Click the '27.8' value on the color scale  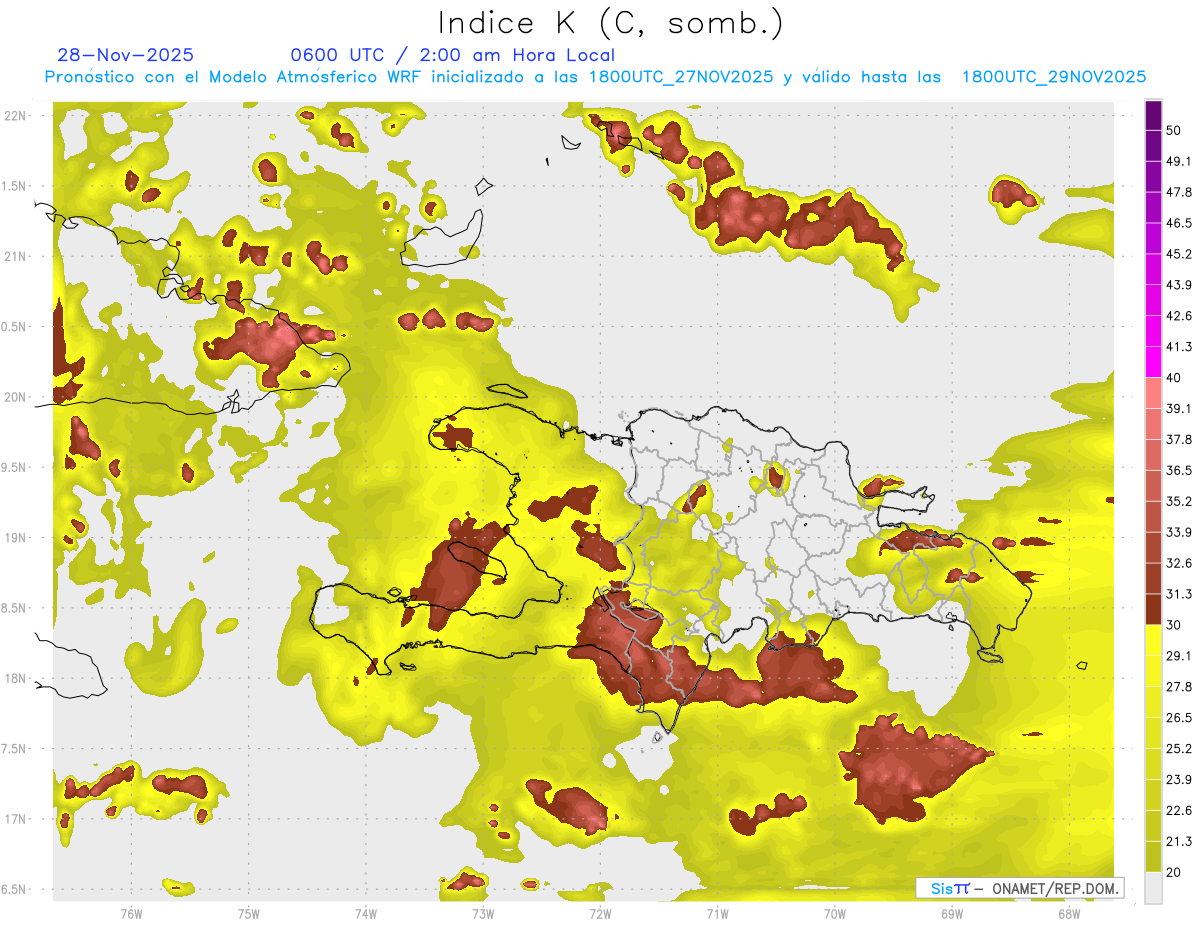pos(1178,686)
